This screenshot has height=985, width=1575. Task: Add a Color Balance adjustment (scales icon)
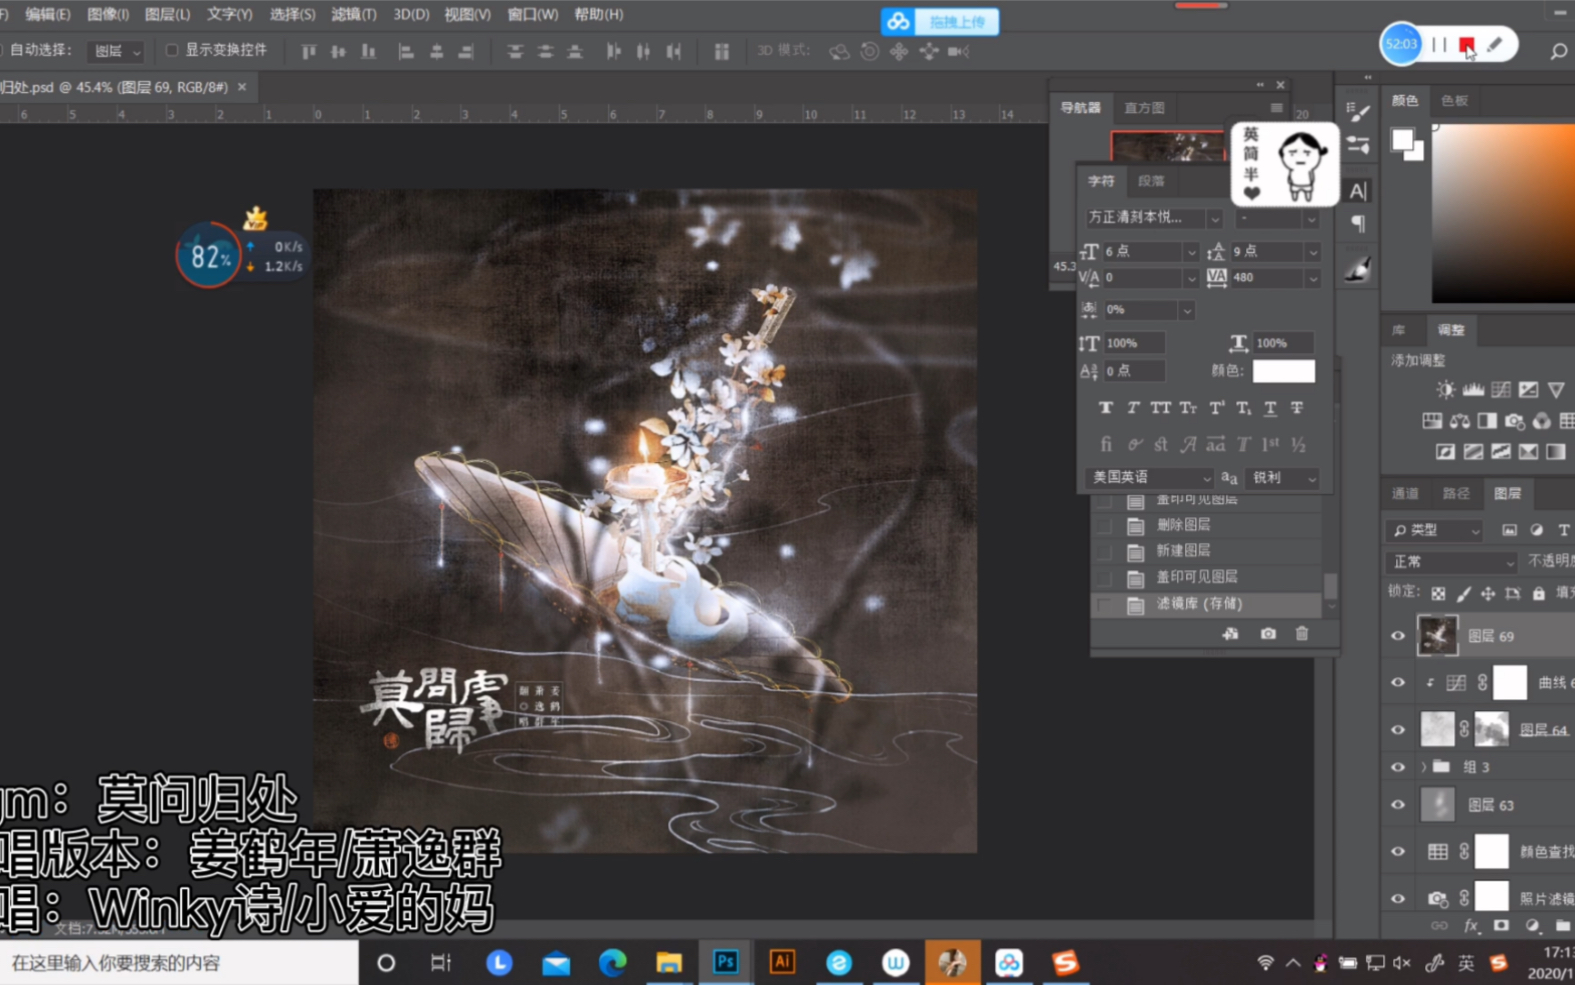[x=1460, y=422]
